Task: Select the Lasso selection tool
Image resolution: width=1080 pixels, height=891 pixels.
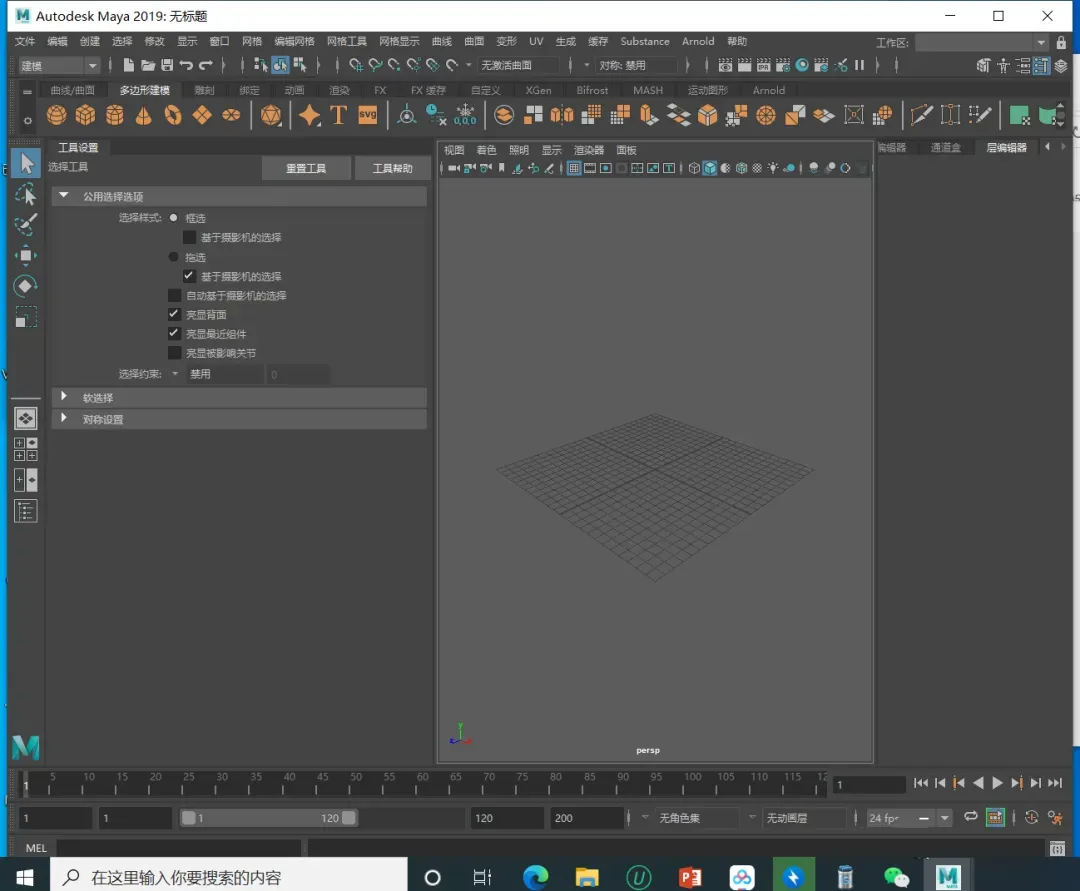Action: click(26, 194)
